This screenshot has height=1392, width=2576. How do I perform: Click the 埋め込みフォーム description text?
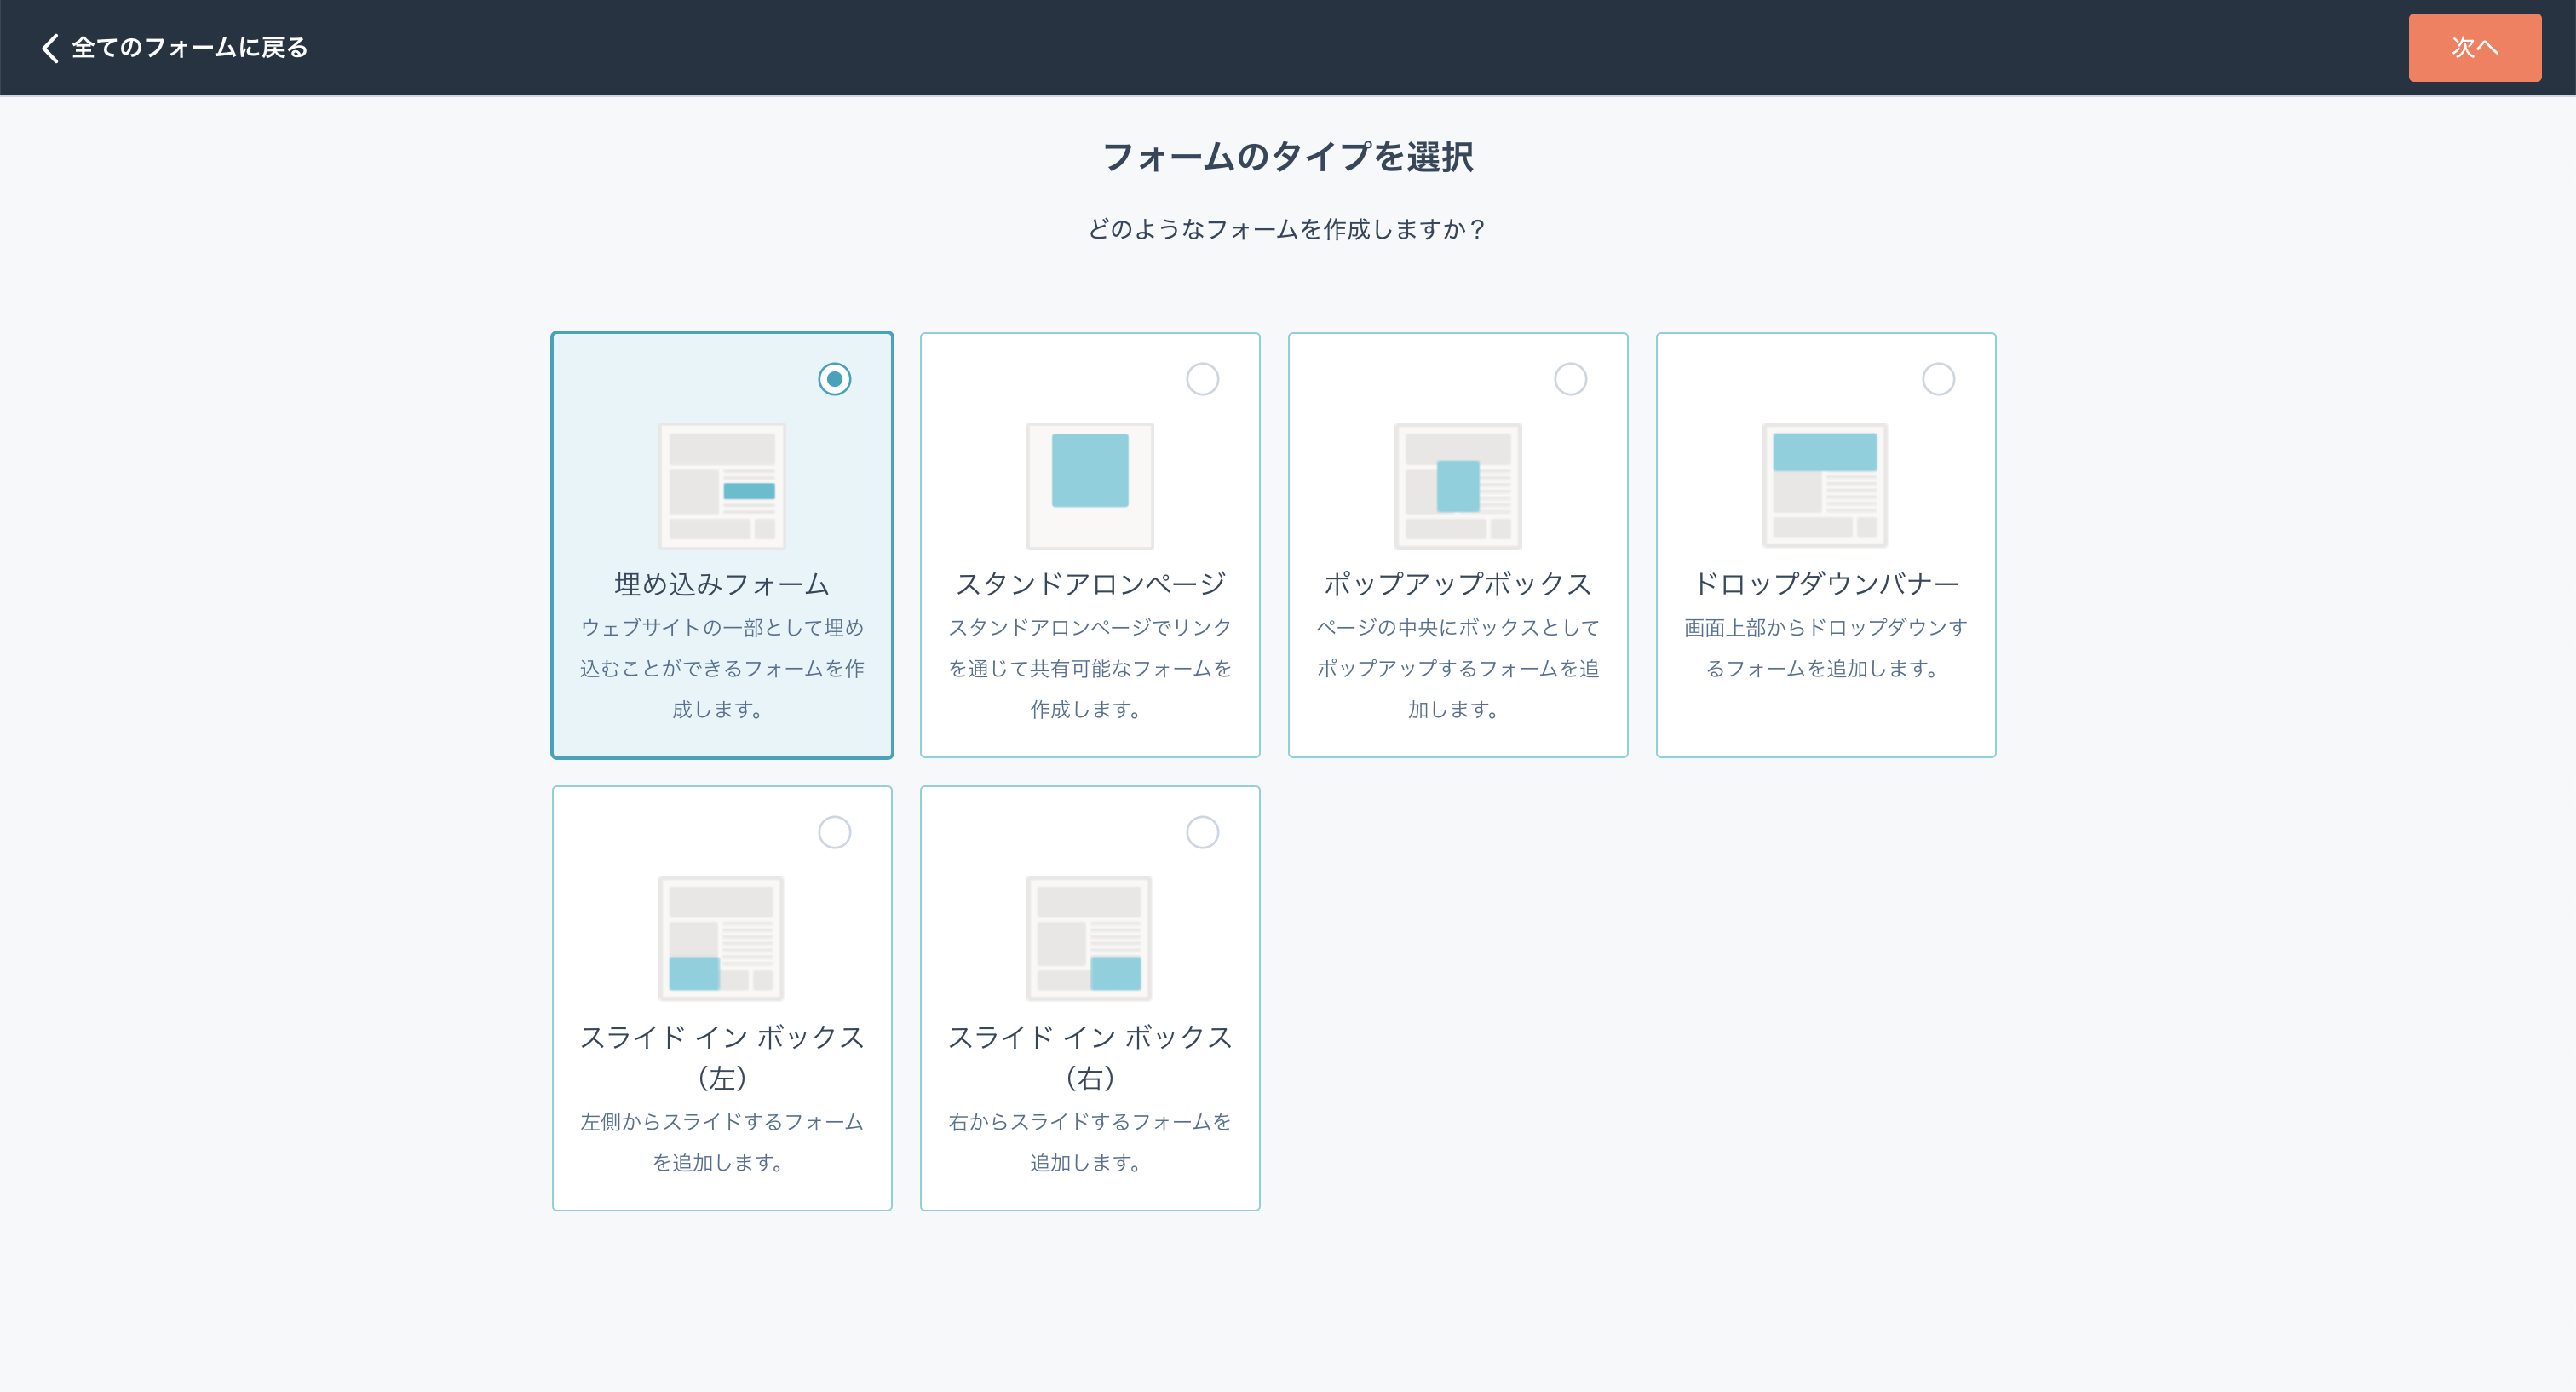(721, 668)
